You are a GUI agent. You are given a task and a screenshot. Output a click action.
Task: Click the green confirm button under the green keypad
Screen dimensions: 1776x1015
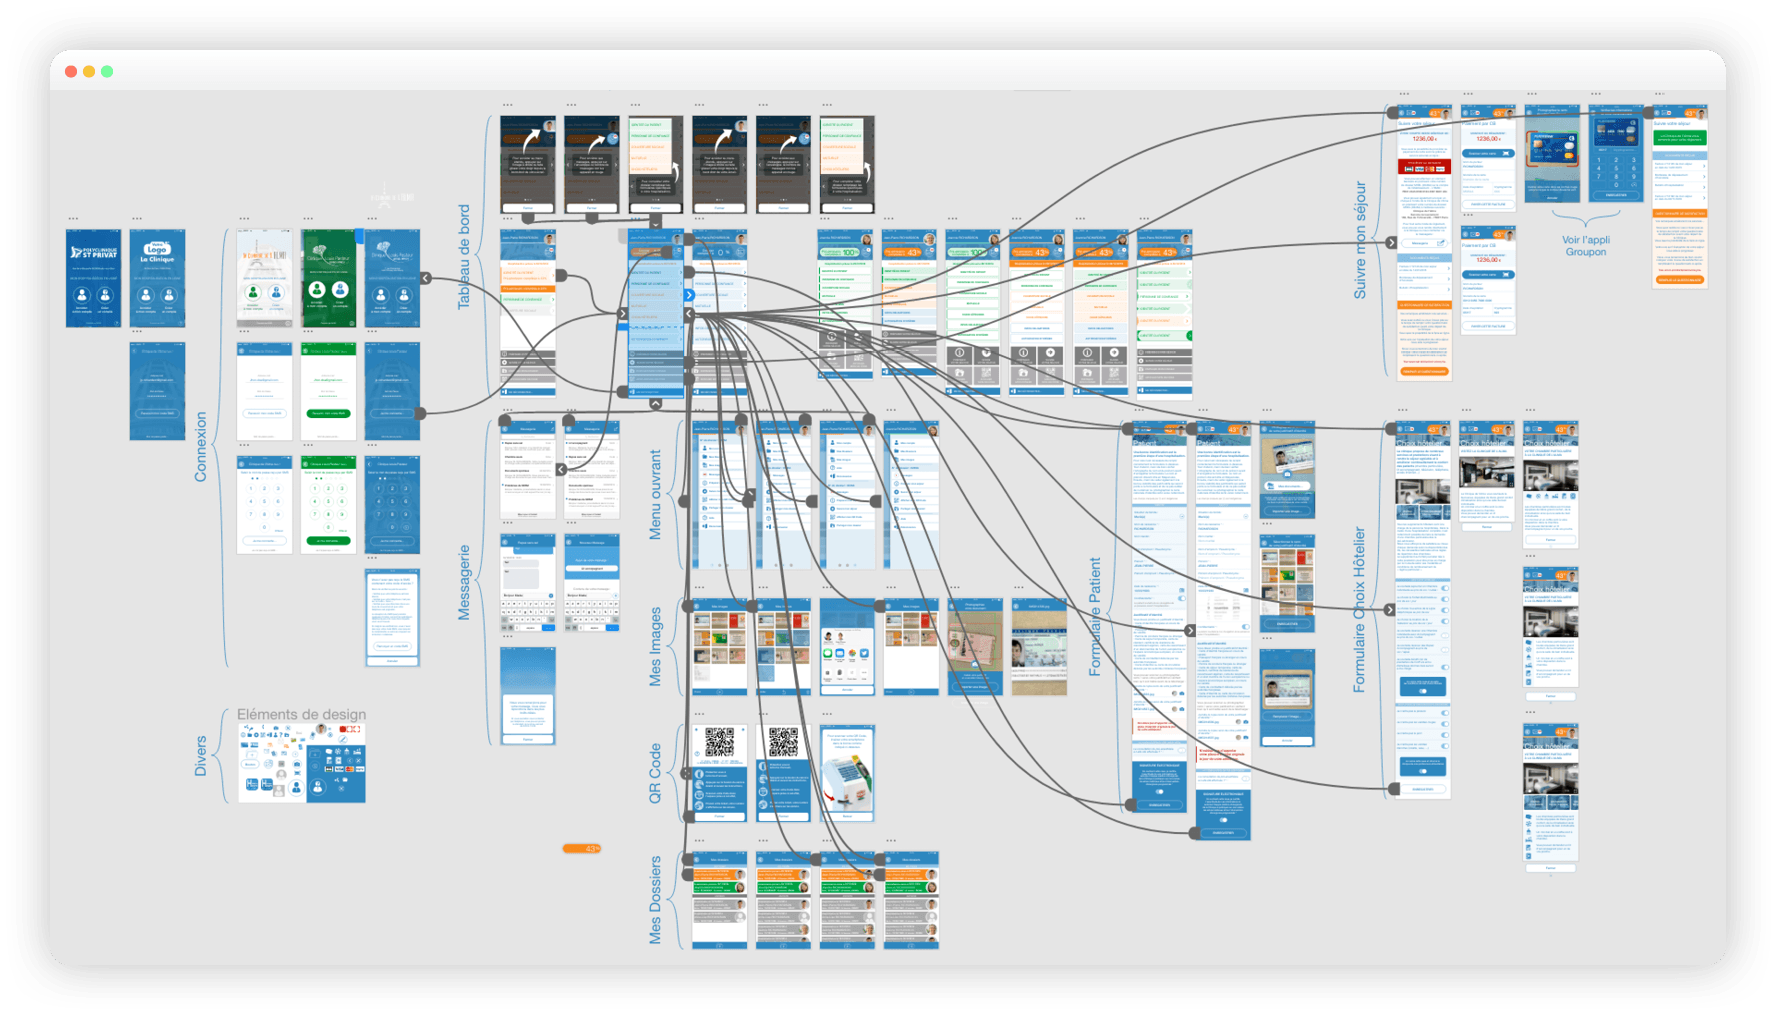[x=329, y=541]
